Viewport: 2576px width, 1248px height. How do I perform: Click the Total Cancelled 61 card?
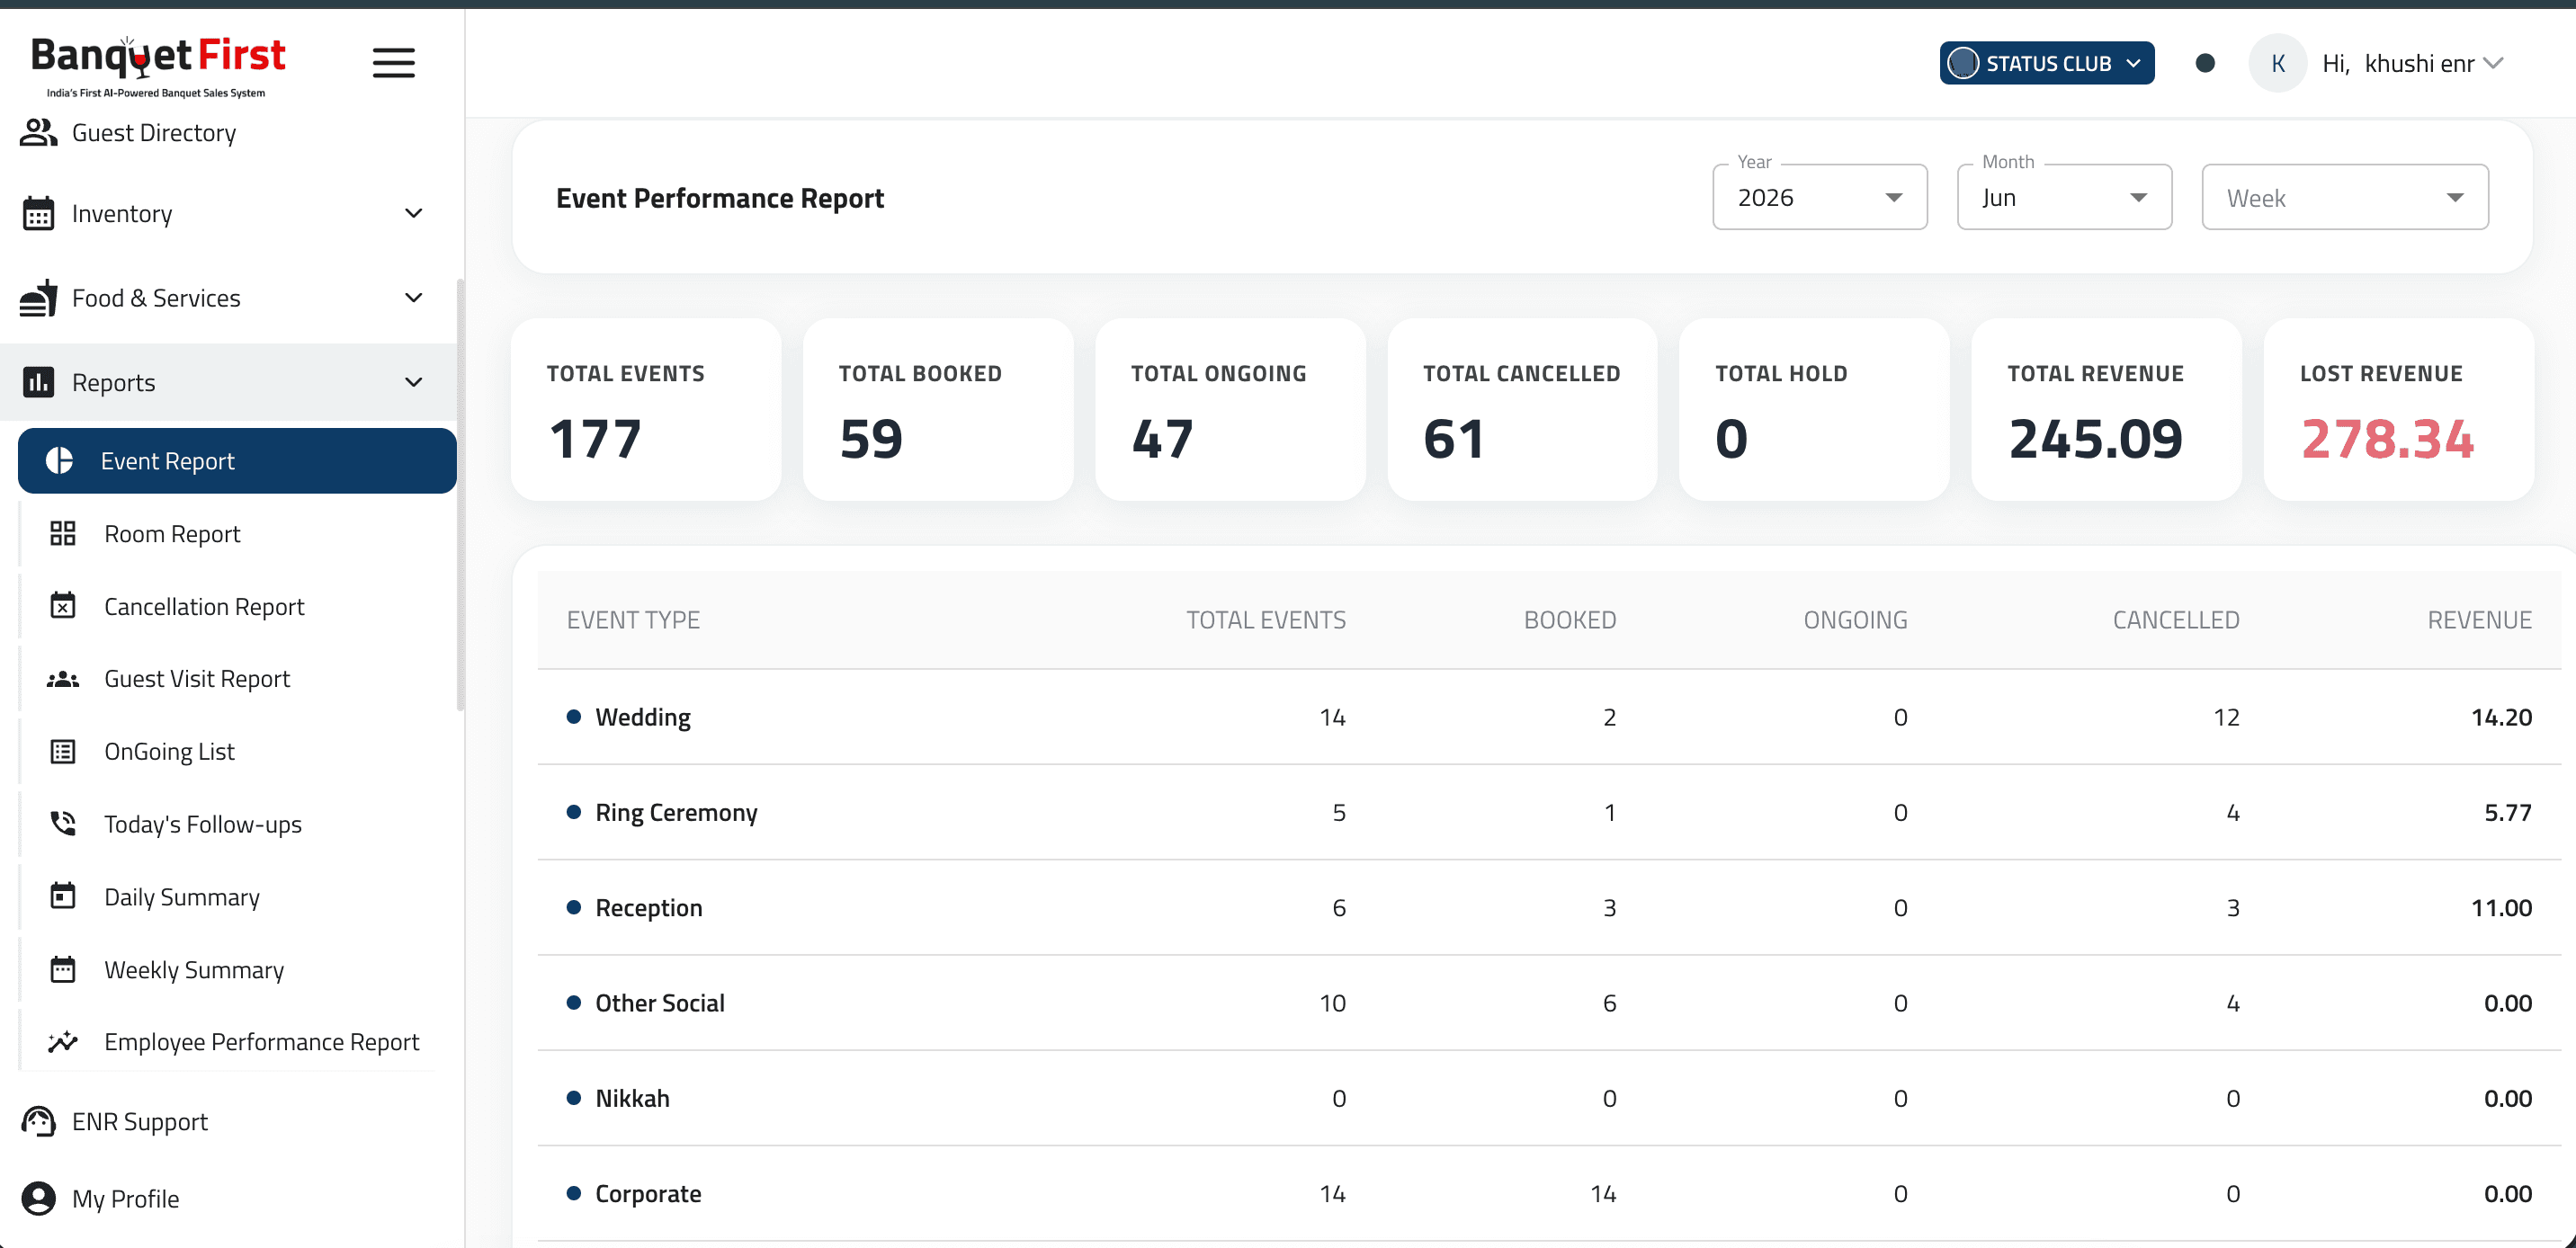[x=1522, y=410]
